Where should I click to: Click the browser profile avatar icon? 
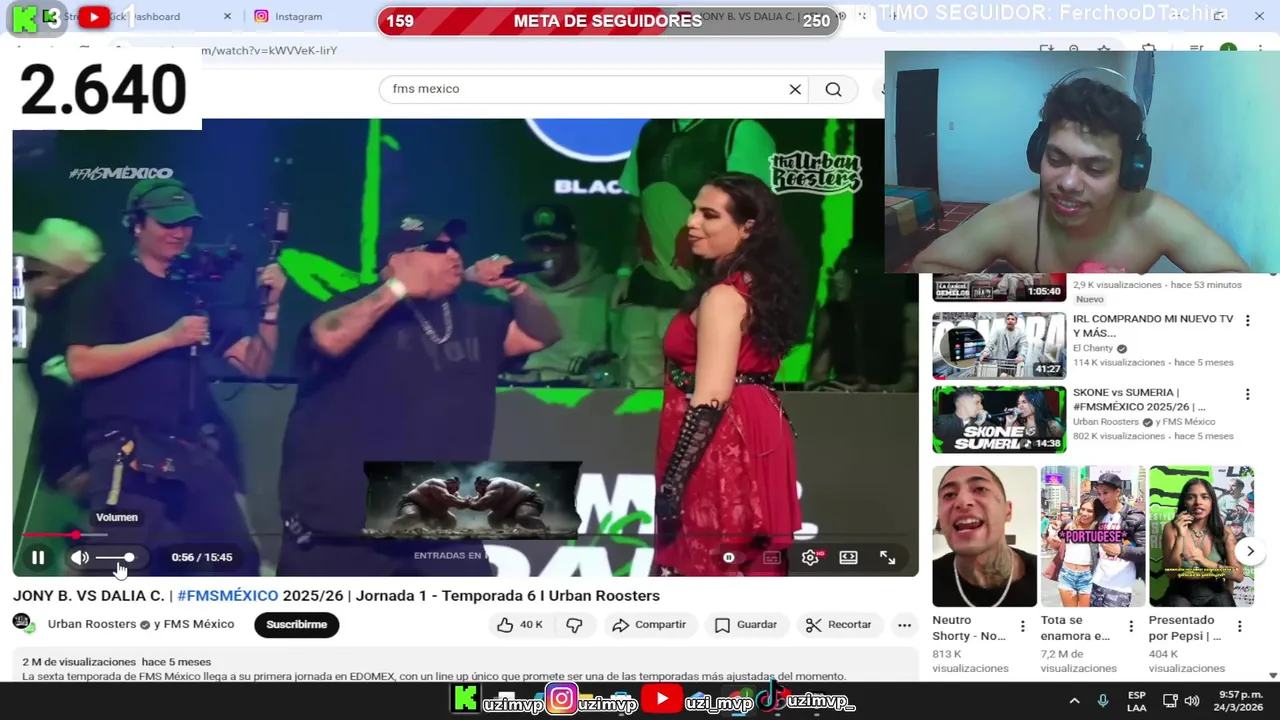tap(1228, 50)
